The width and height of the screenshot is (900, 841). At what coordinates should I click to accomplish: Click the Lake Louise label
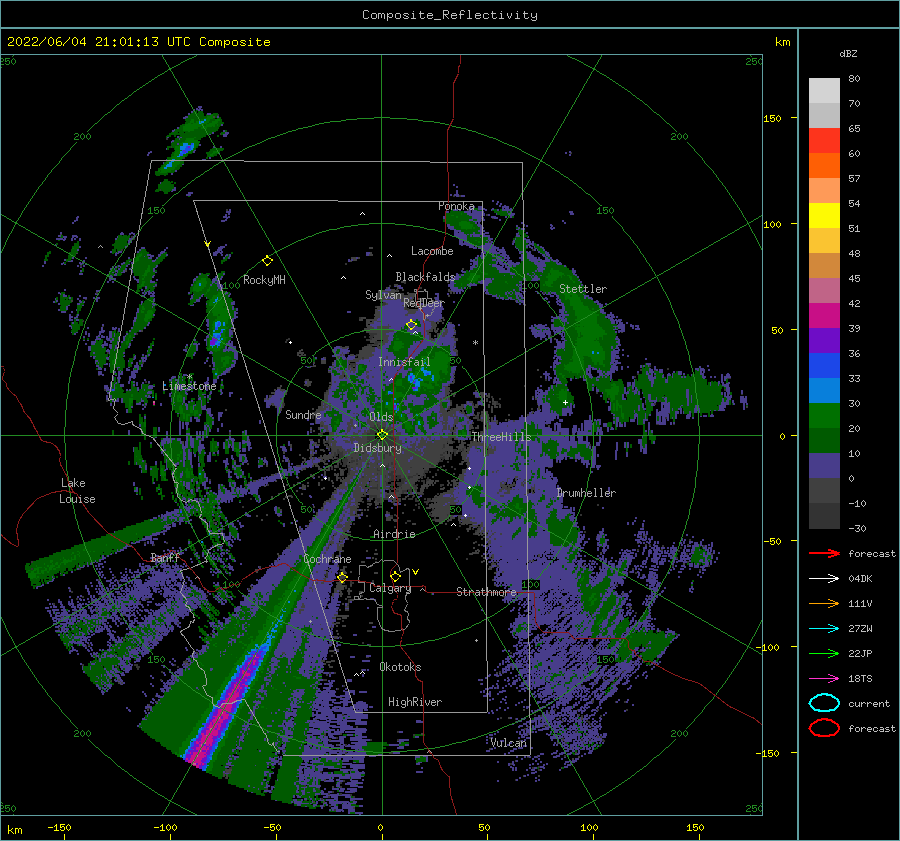click(77, 491)
